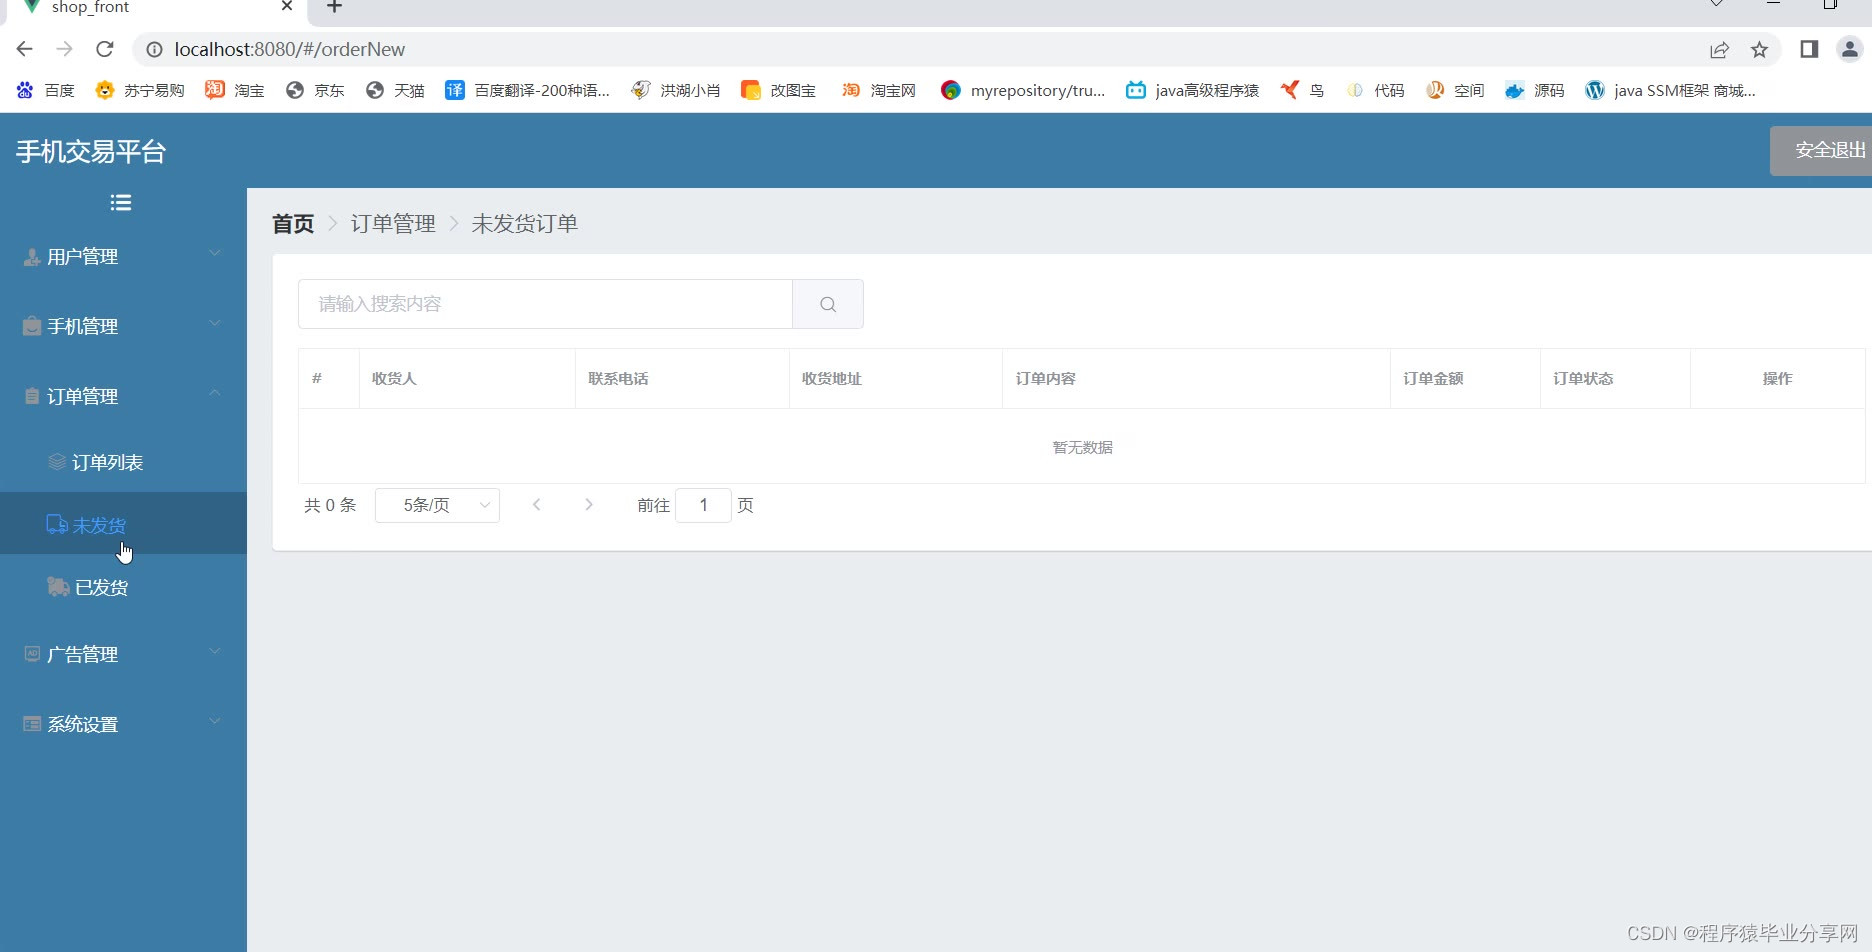This screenshot has height=952, width=1872.
Task: View site information icon in address bar
Action: pos(154,49)
